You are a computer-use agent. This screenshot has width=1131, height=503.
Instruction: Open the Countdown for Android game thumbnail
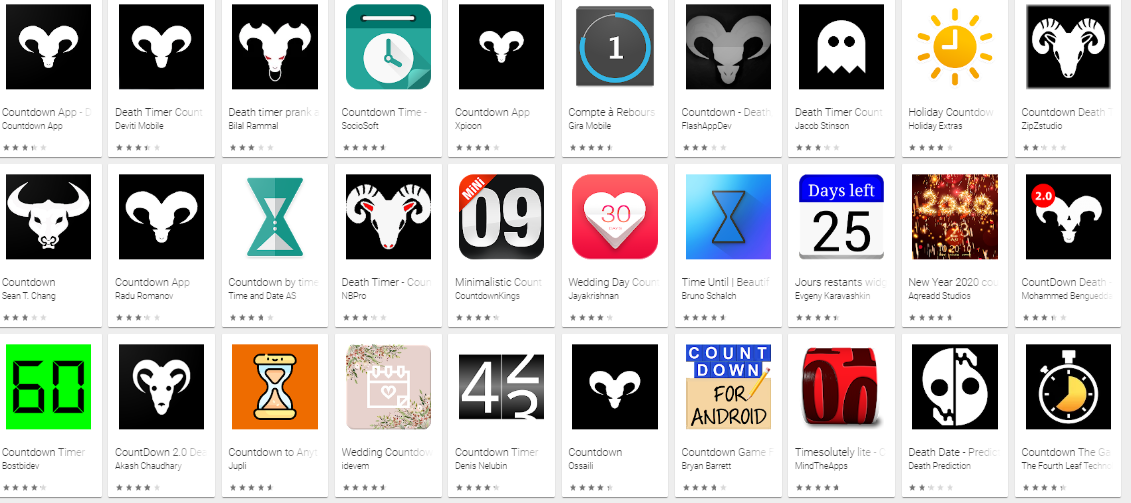[728, 387]
